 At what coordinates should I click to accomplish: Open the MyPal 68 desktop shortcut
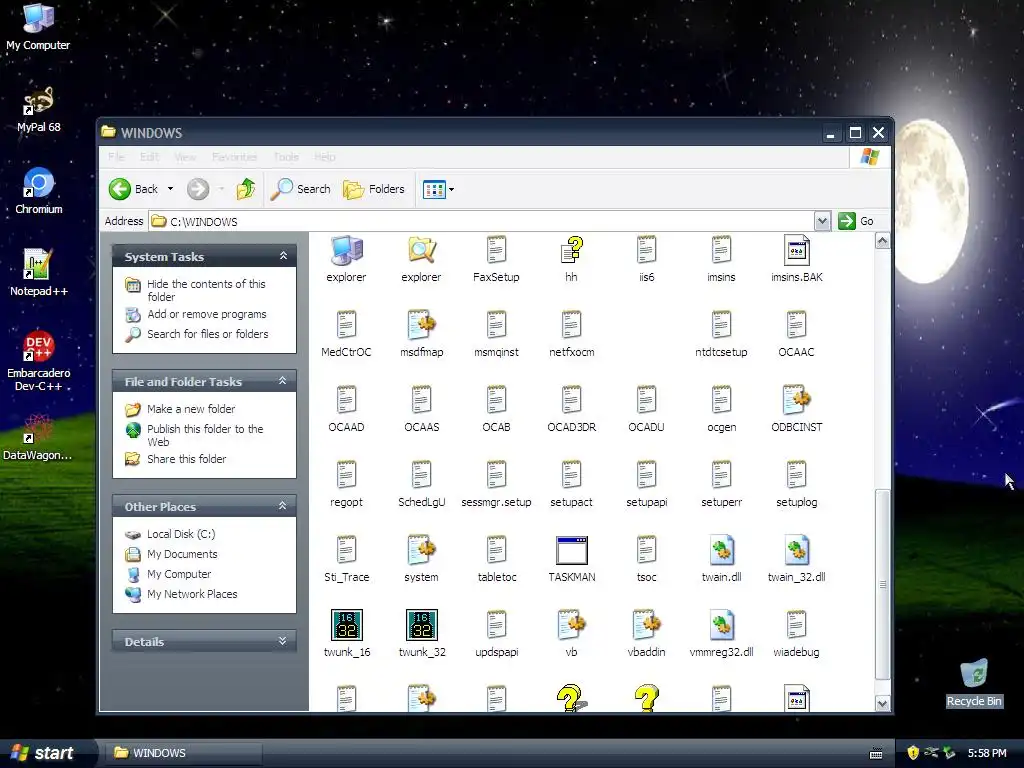click(x=39, y=109)
